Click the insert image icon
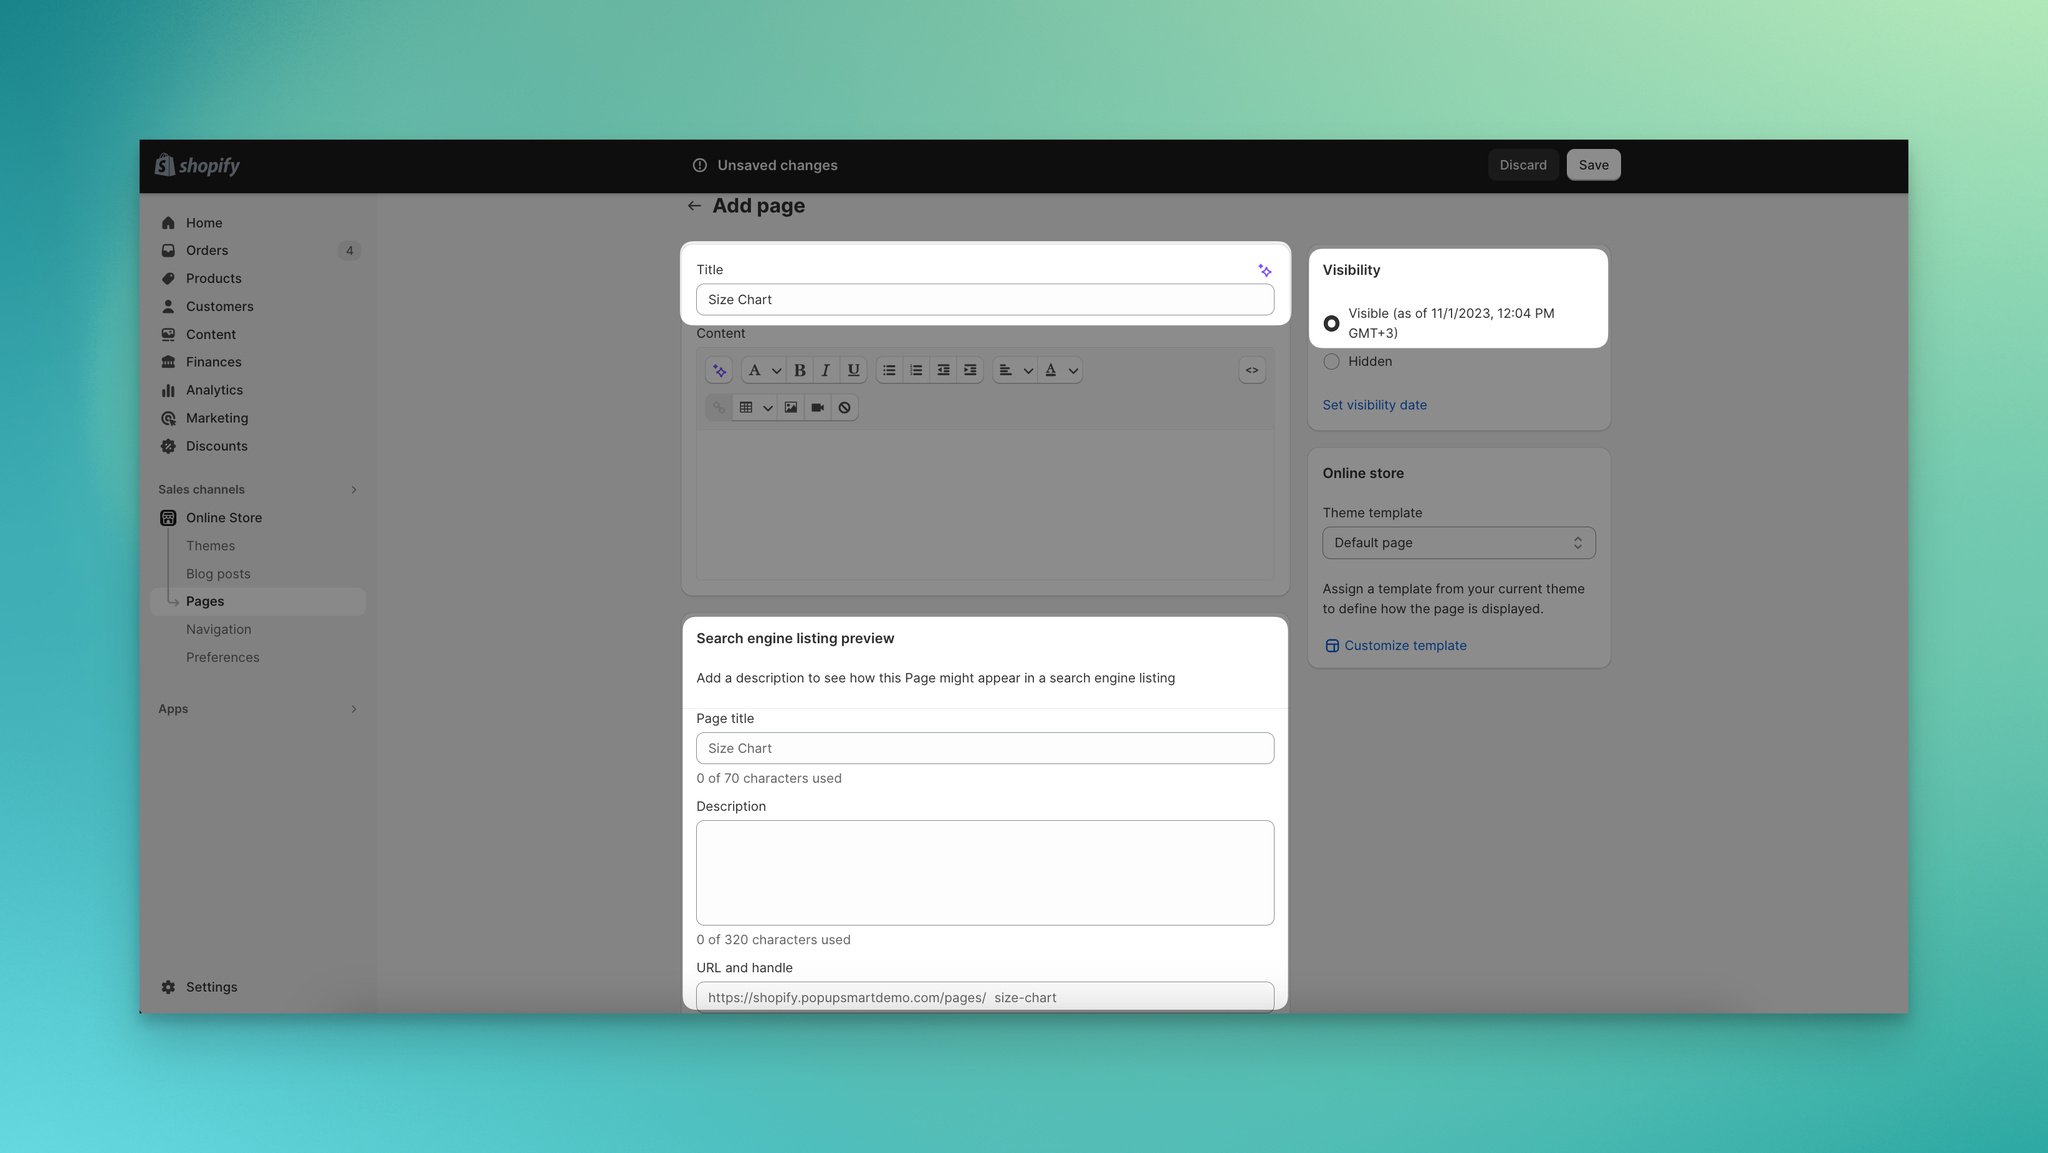Viewport: 2048px width, 1153px height. pyautogui.click(x=791, y=408)
